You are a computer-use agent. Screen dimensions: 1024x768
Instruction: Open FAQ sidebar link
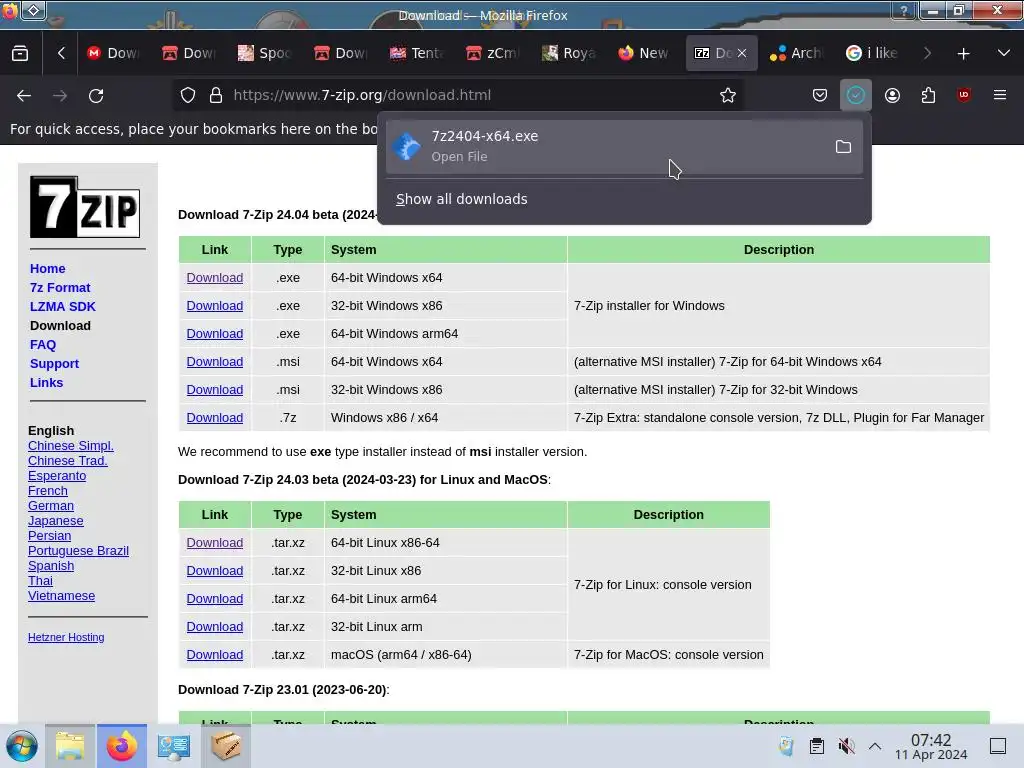pyautogui.click(x=43, y=344)
